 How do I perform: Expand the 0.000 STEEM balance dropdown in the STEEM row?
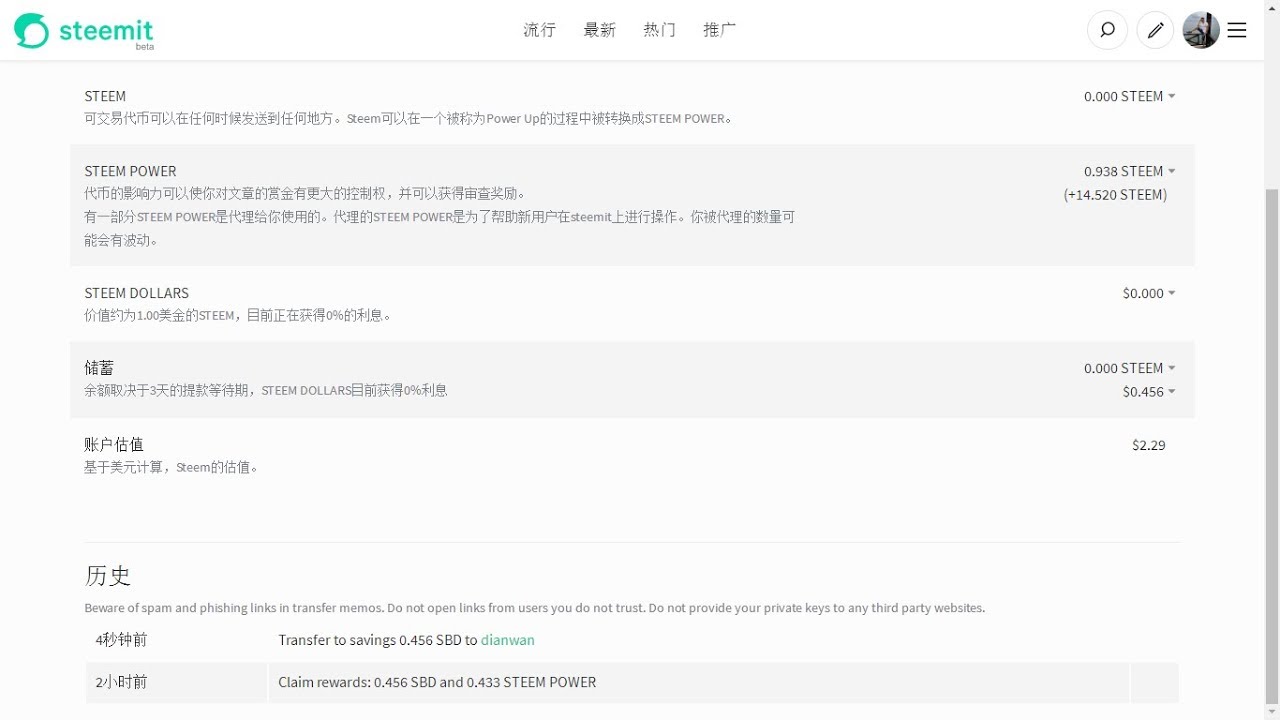pyautogui.click(x=1129, y=96)
